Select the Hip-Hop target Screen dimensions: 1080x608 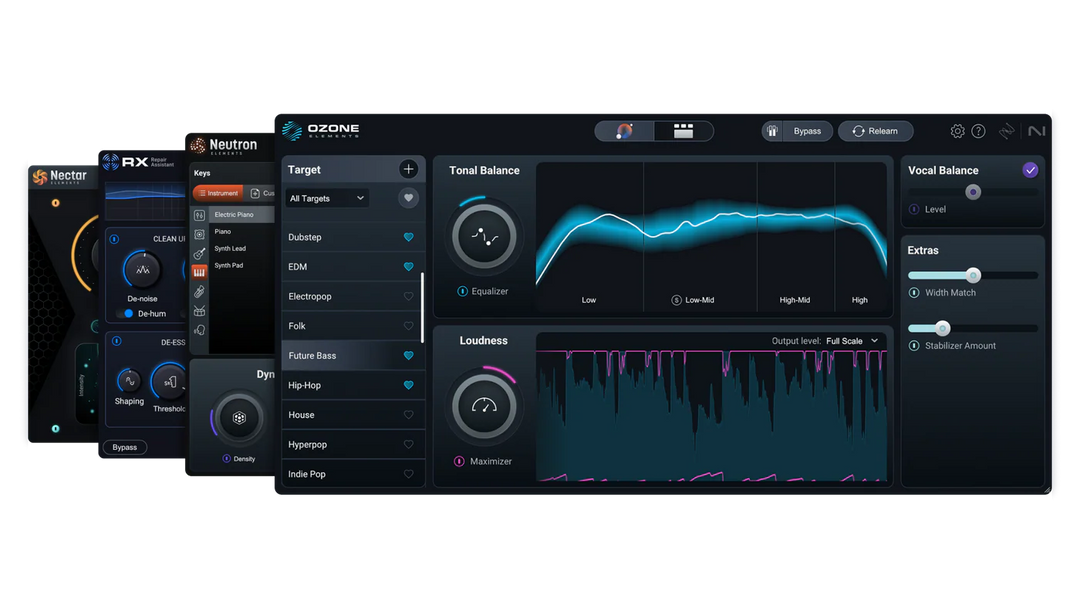[x=353, y=385]
